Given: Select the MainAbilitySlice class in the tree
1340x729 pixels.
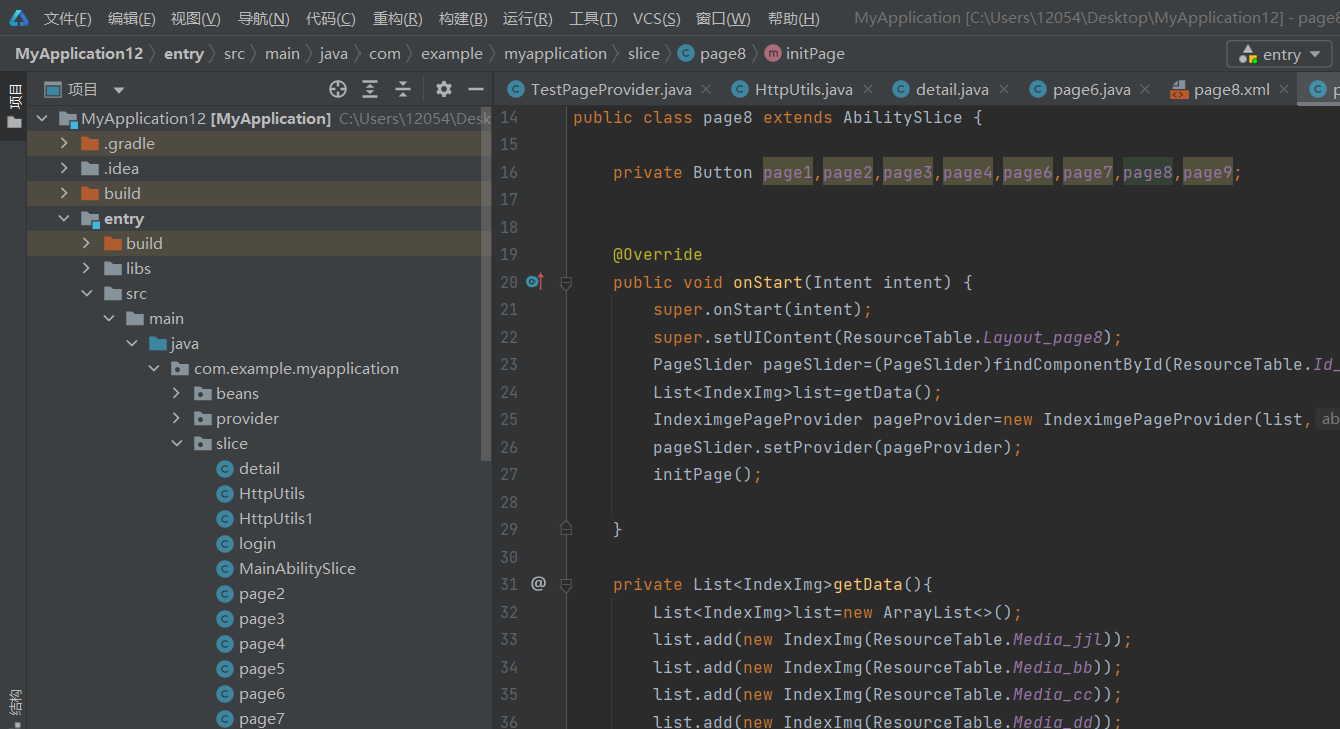Looking at the screenshot, I should tap(297, 568).
